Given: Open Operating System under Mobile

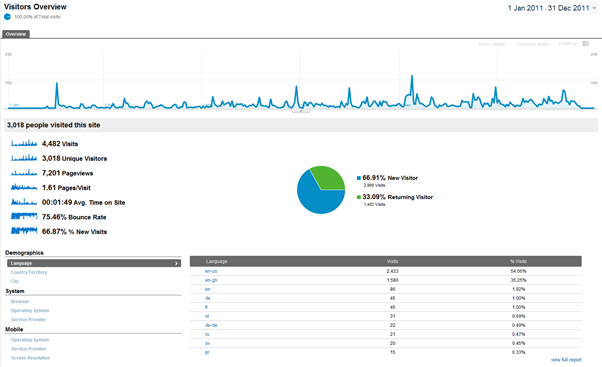Looking at the screenshot, I should [30, 340].
